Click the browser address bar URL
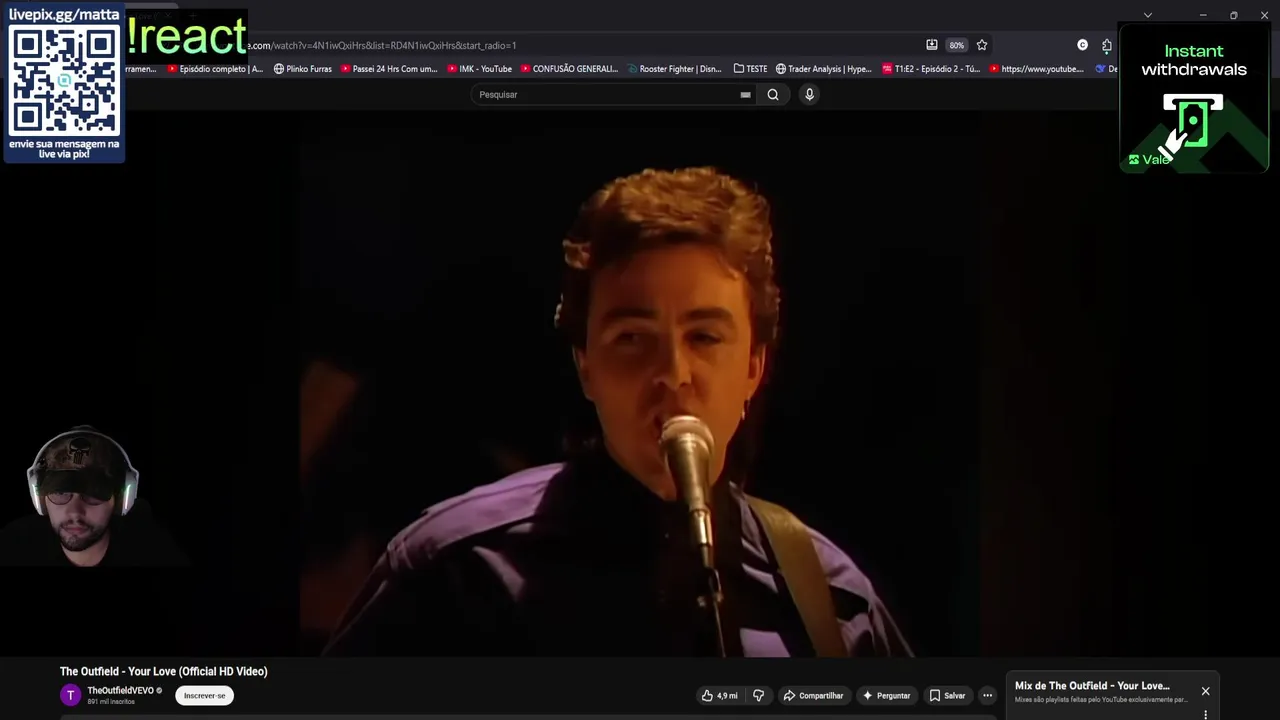This screenshot has width=1280, height=720. [382, 45]
